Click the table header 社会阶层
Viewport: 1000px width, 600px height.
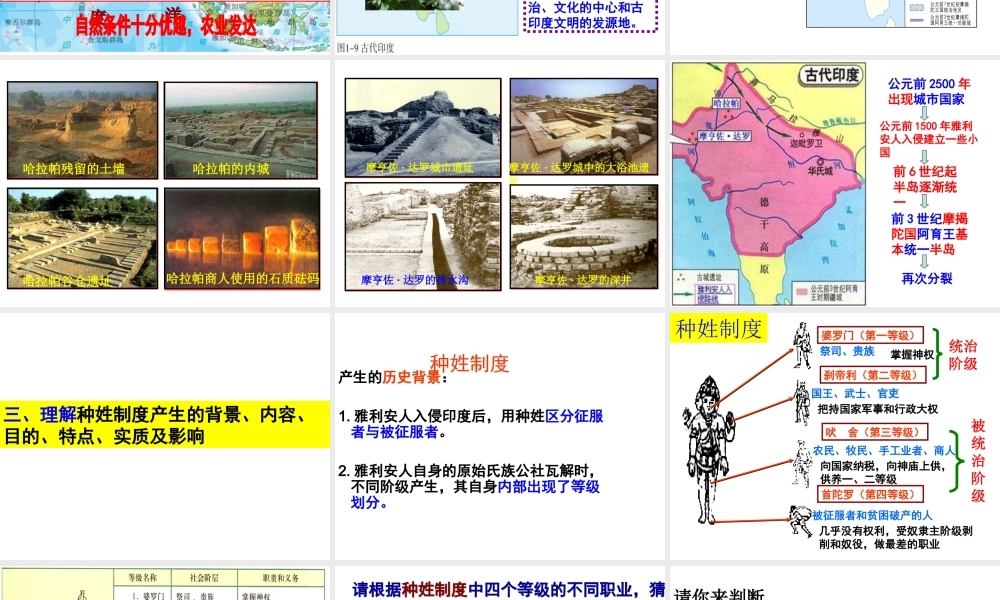coord(204,578)
